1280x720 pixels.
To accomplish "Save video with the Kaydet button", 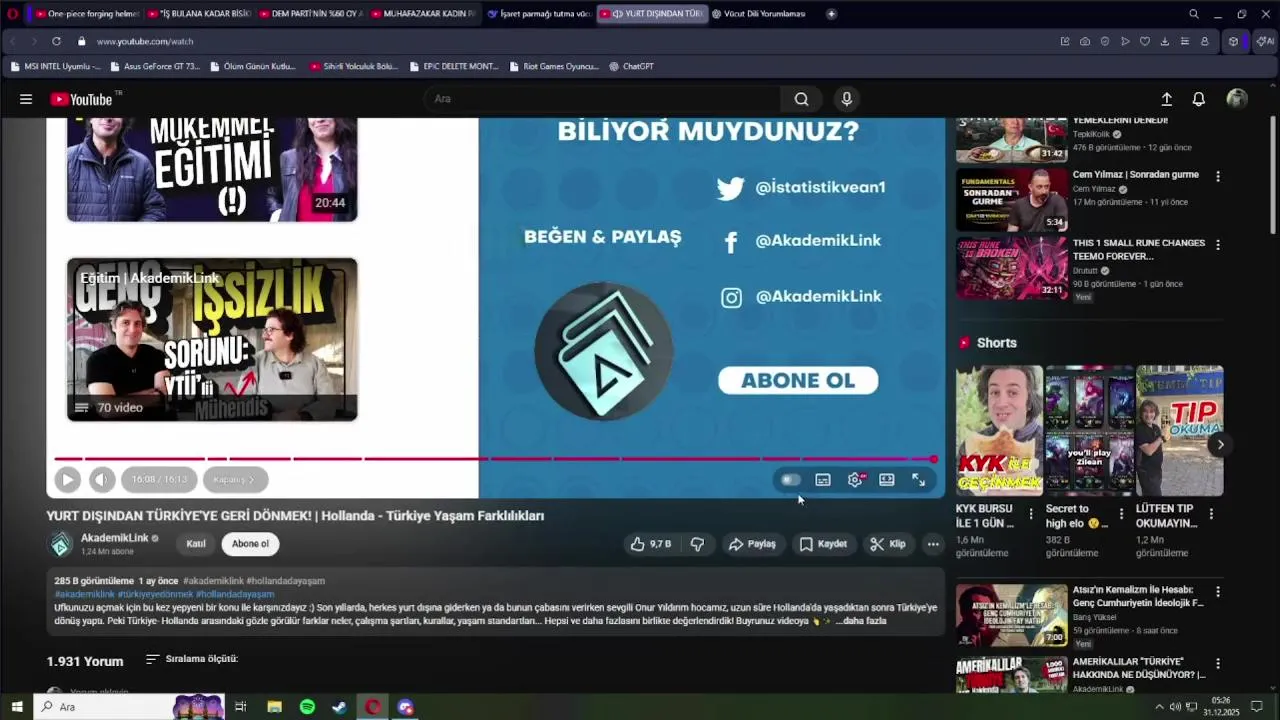I will click(x=823, y=544).
